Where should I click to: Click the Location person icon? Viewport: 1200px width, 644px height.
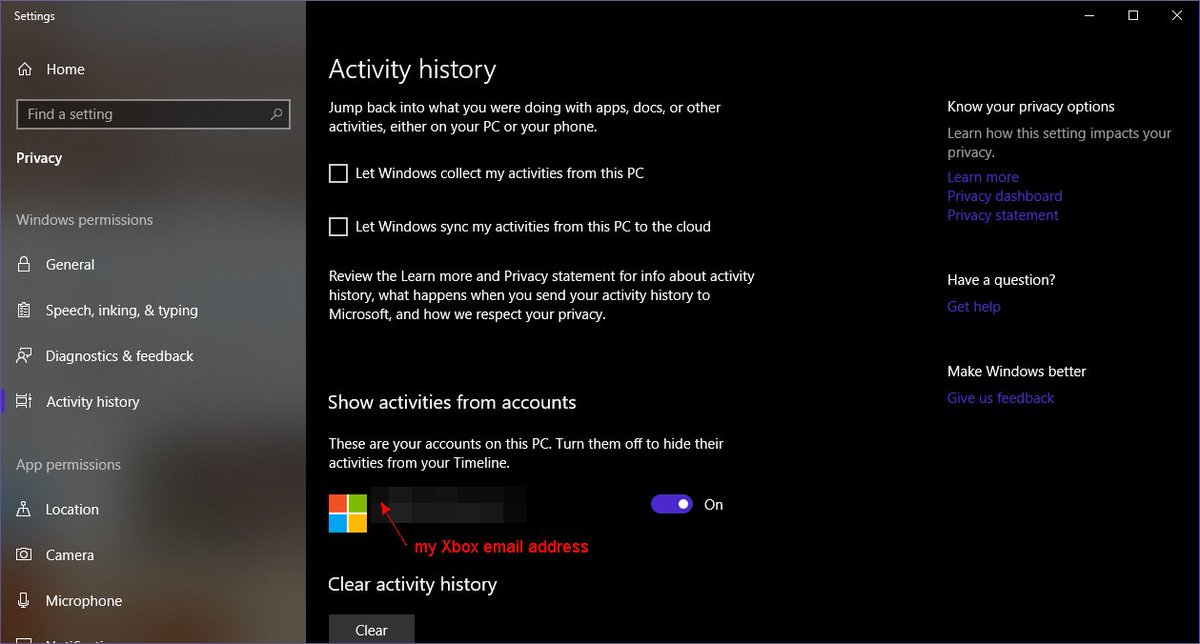click(x=25, y=509)
